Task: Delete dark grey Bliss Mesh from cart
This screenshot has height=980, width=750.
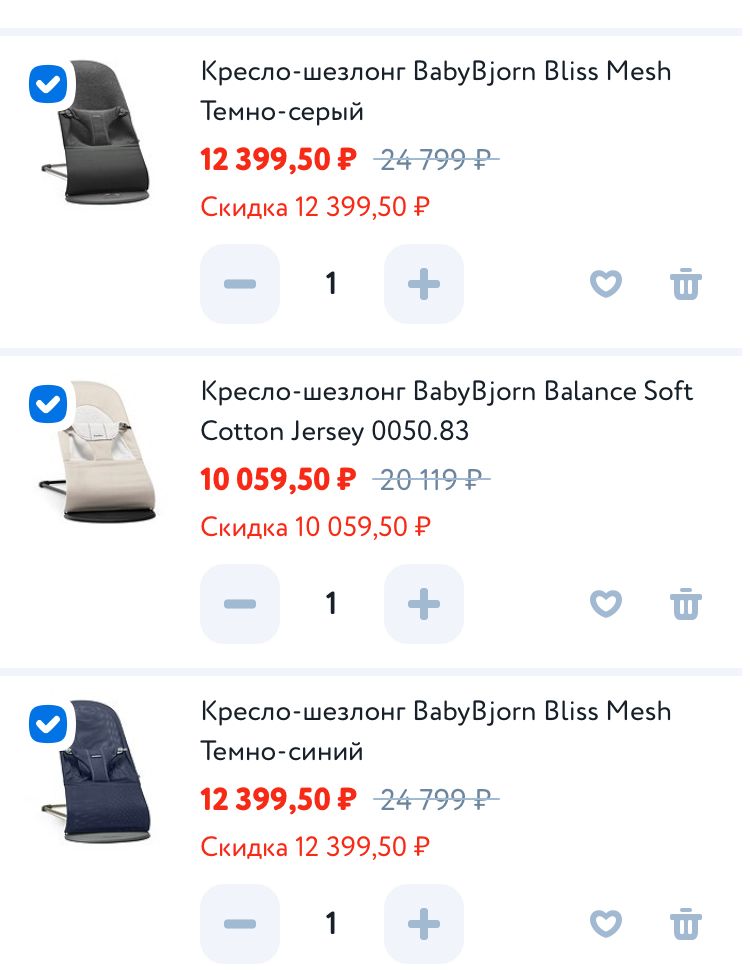Action: pyautogui.click(x=686, y=284)
